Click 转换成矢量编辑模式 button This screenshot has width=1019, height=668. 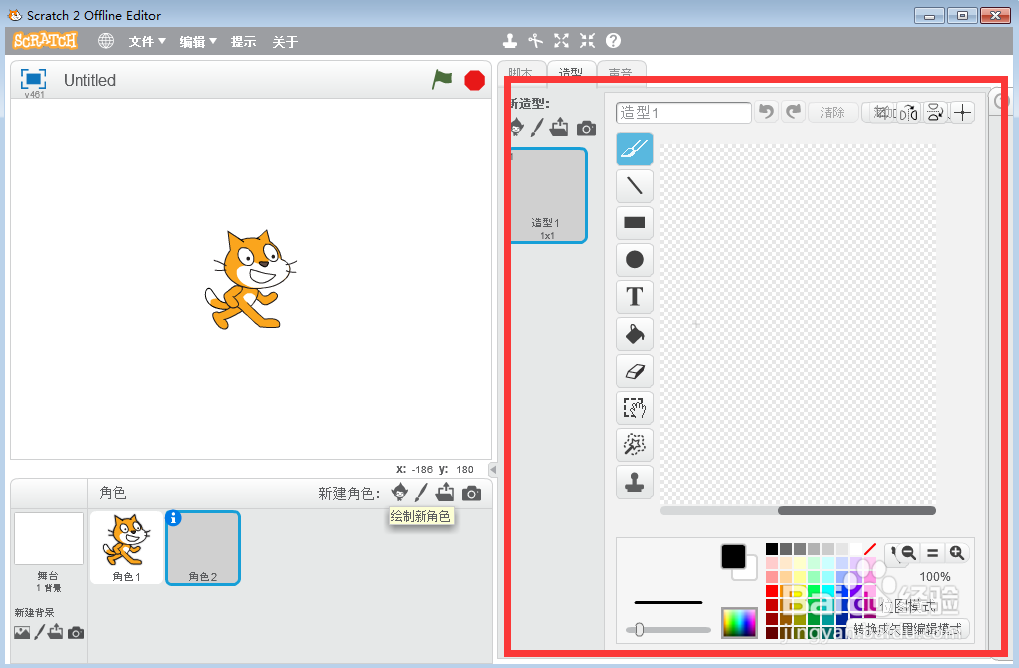907,628
